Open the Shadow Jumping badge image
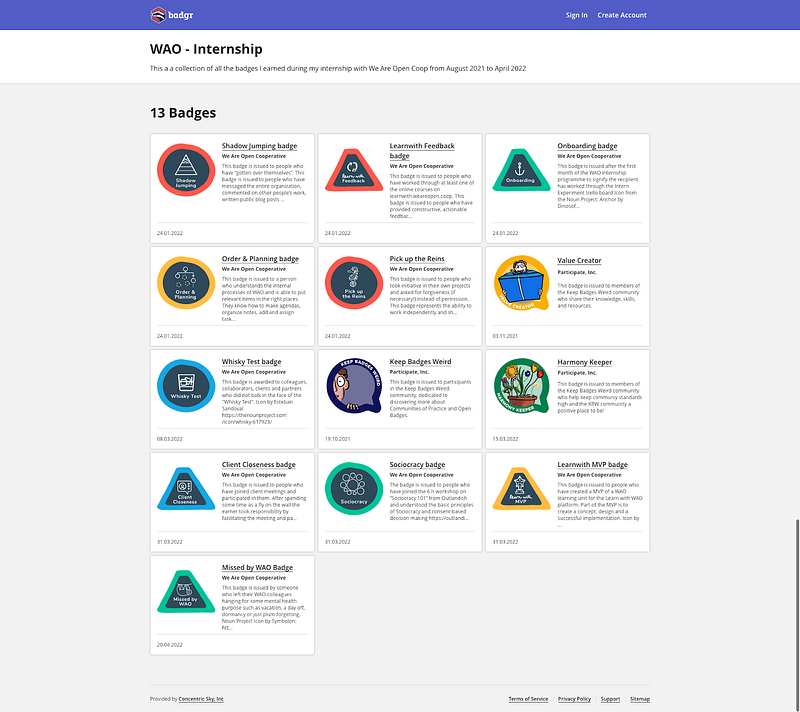This screenshot has width=800, height=712. 186,170
